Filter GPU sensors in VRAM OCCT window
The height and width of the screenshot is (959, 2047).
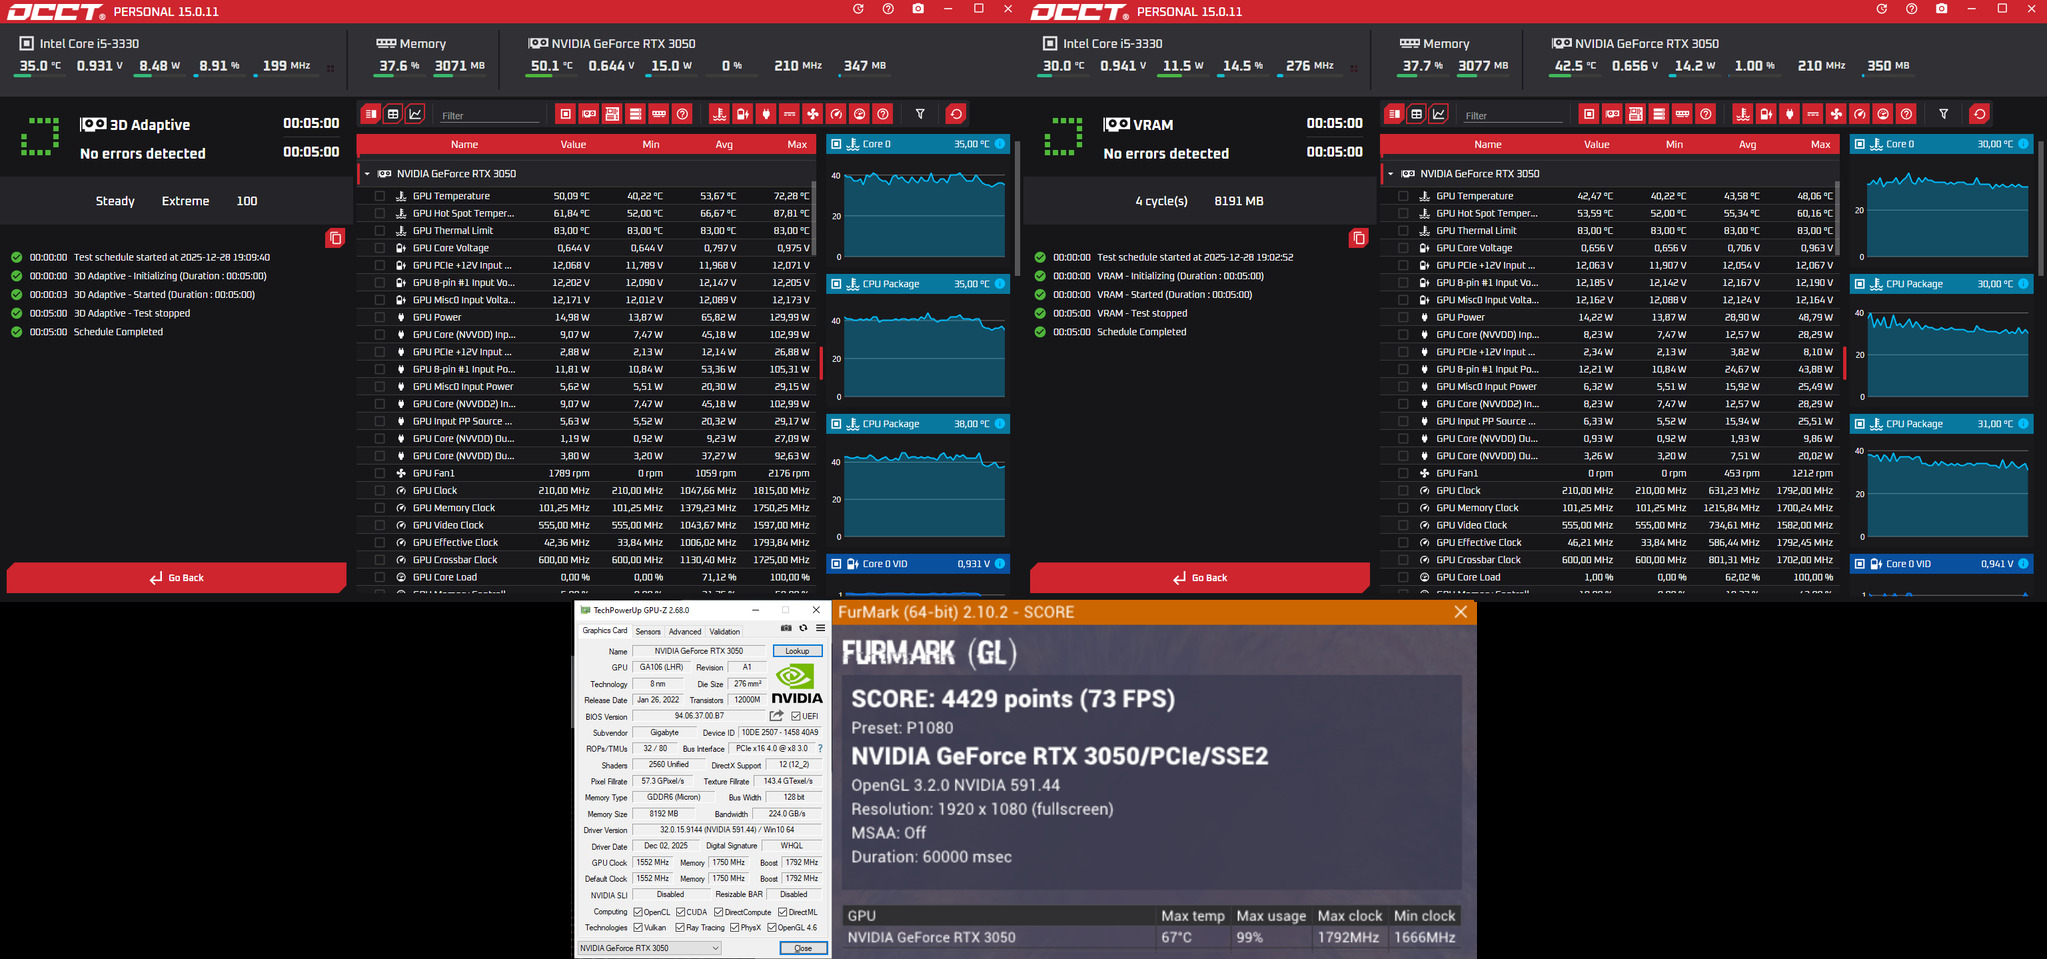pyautogui.click(x=1612, y=114)
